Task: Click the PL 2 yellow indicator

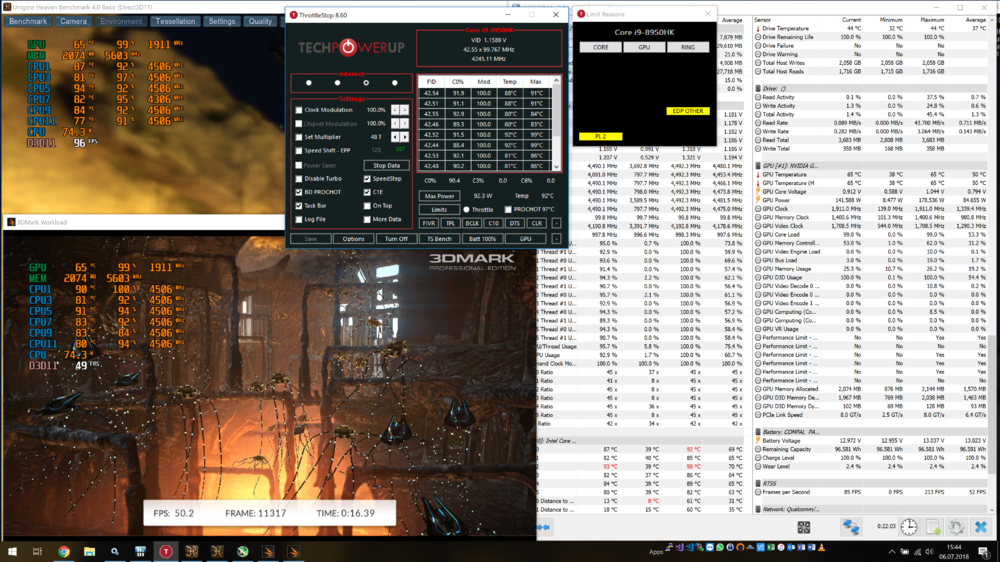Action: click(600, 137)
